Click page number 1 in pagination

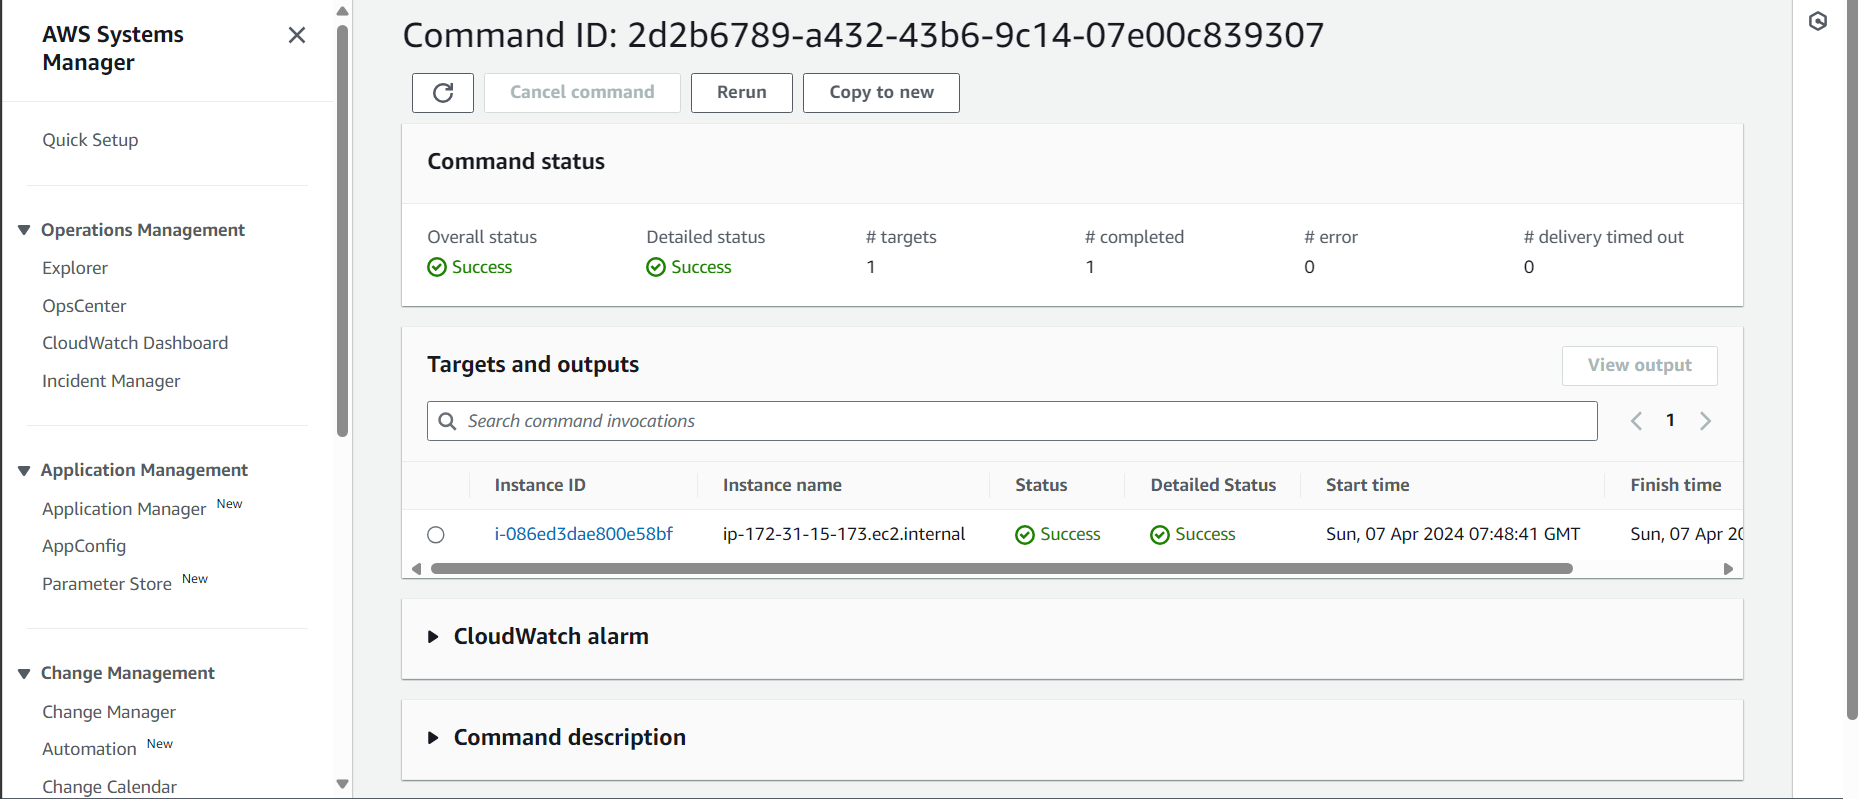tap(1670, 421)
